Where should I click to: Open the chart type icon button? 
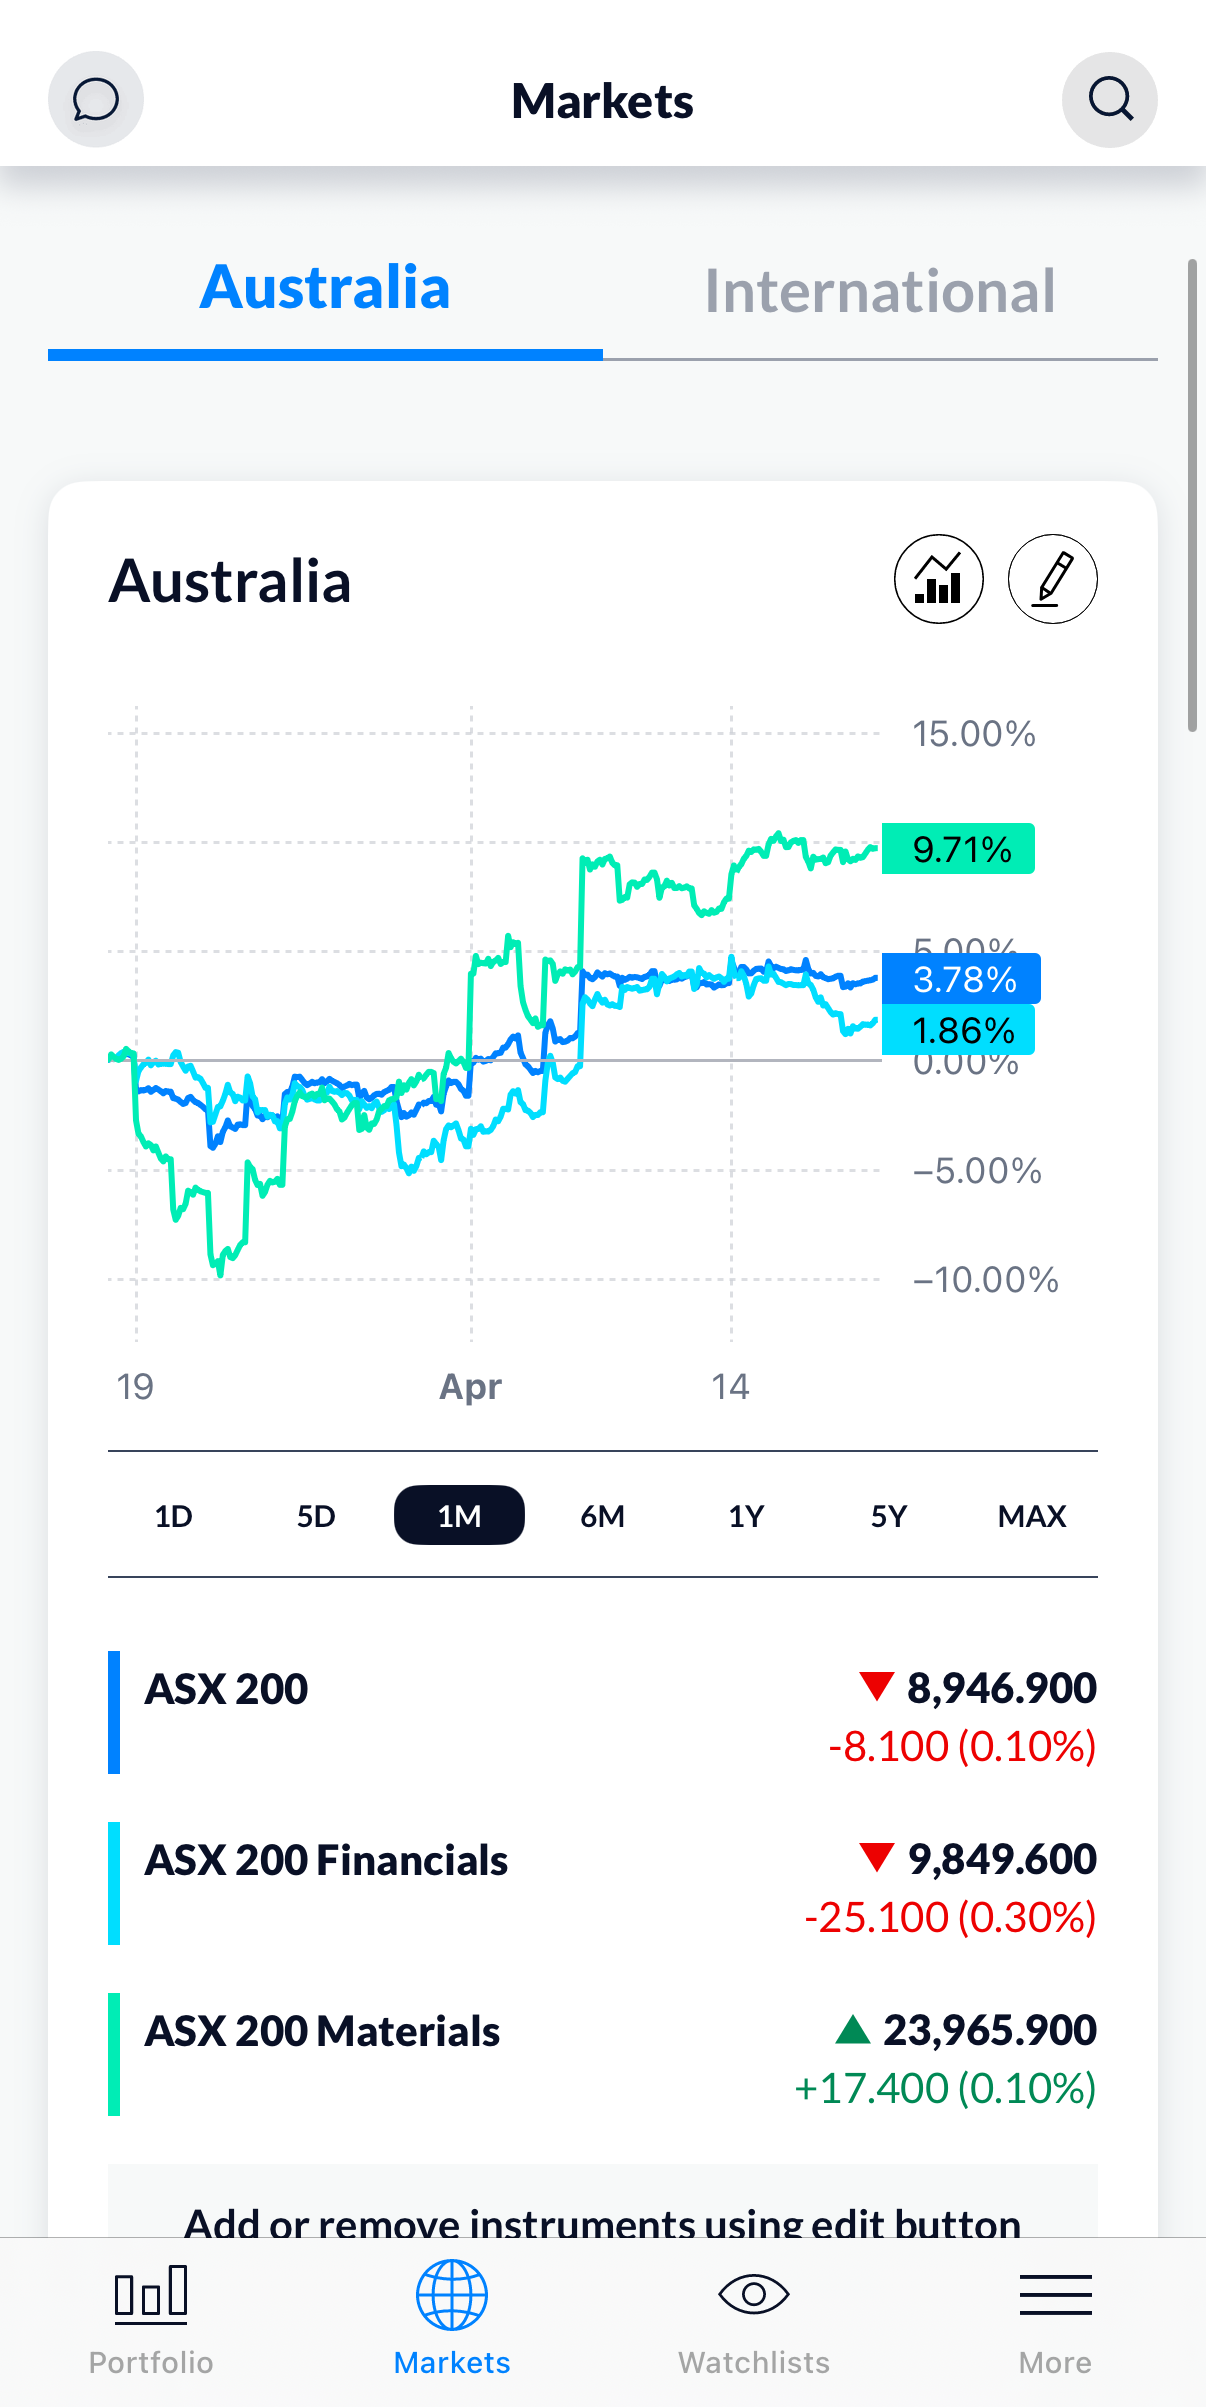[938, 579]
